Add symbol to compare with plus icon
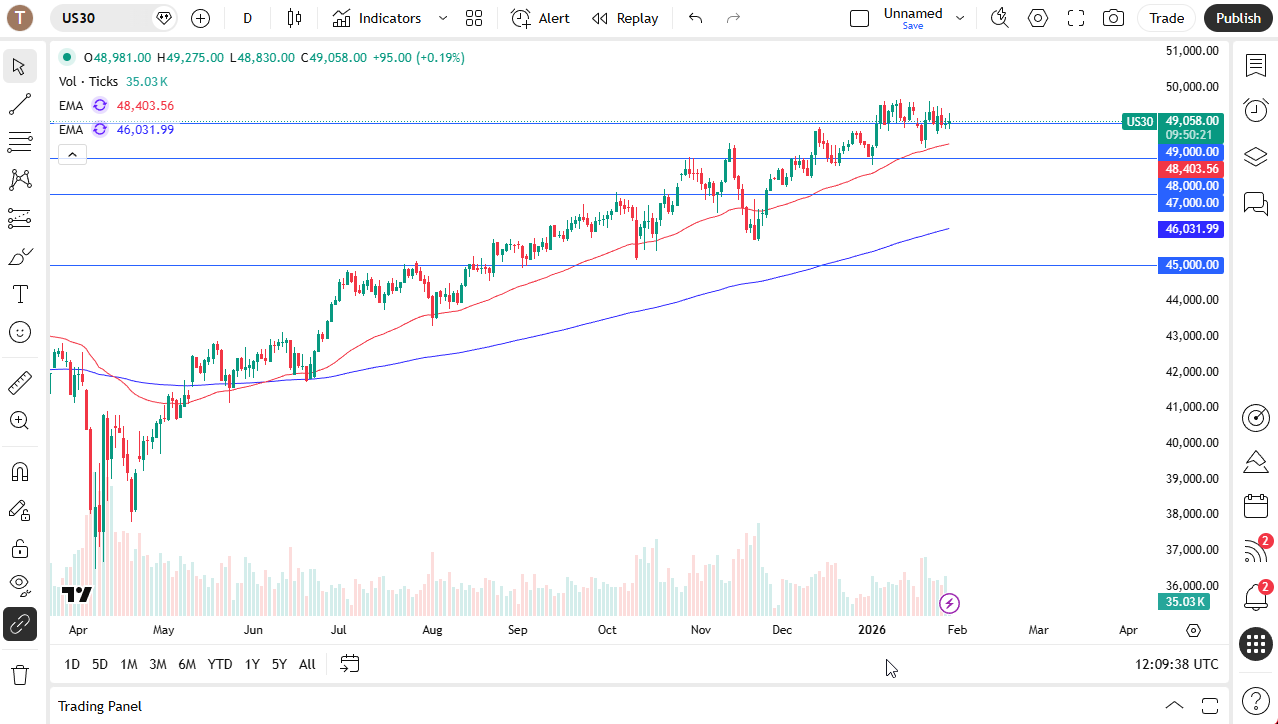This screenshot has width=1278, height=724. 200,18
